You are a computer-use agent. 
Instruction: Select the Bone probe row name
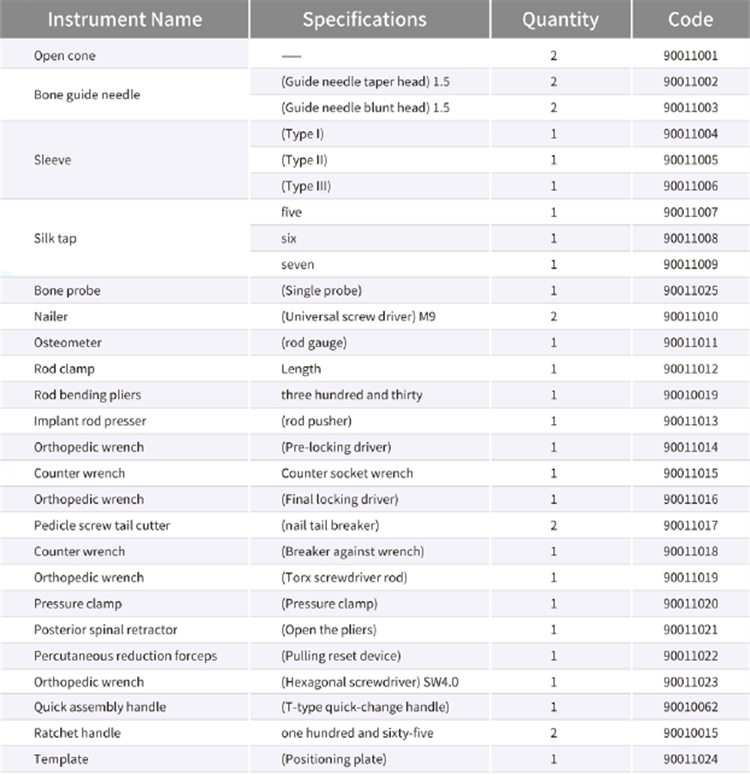(67, 291)
